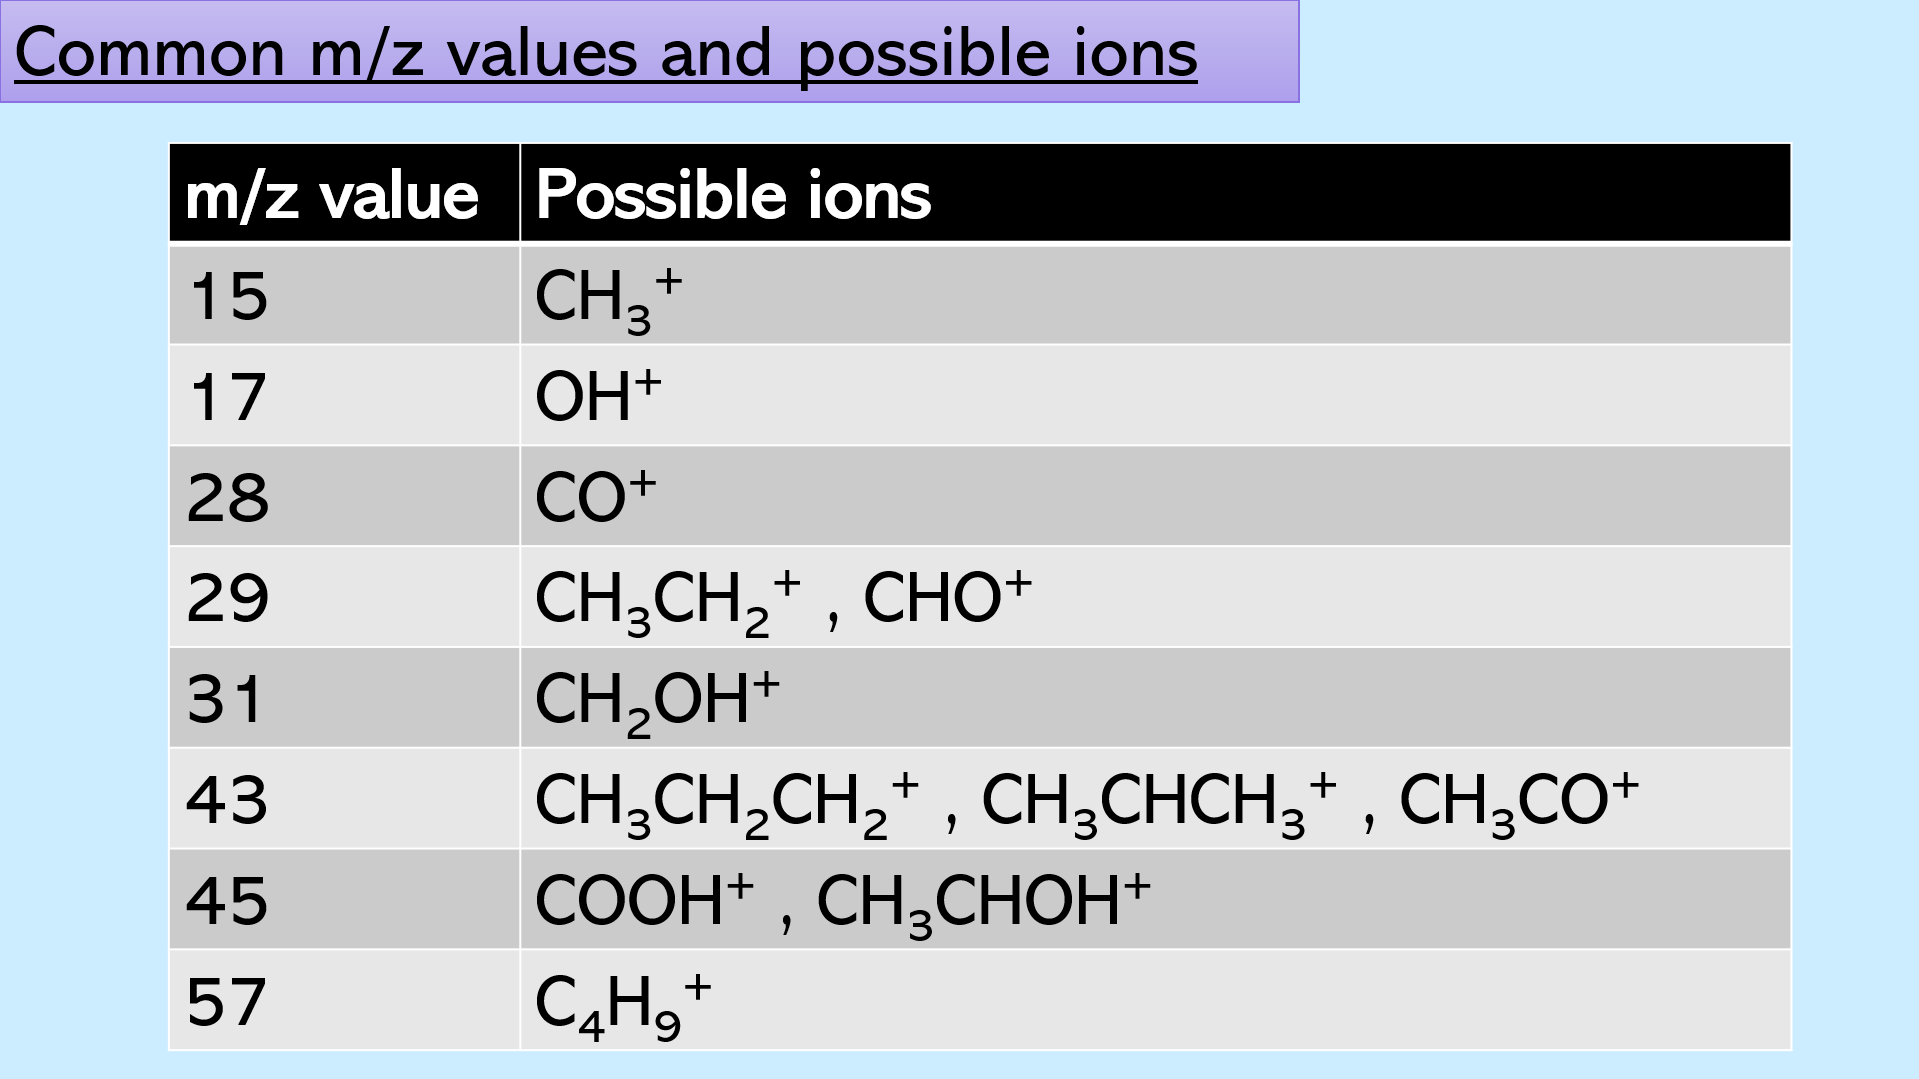Screen dimensions: 1919x1079
Task: Select the m/z value 31 cell
Action: pyautogui.click(x=345, y=698)
